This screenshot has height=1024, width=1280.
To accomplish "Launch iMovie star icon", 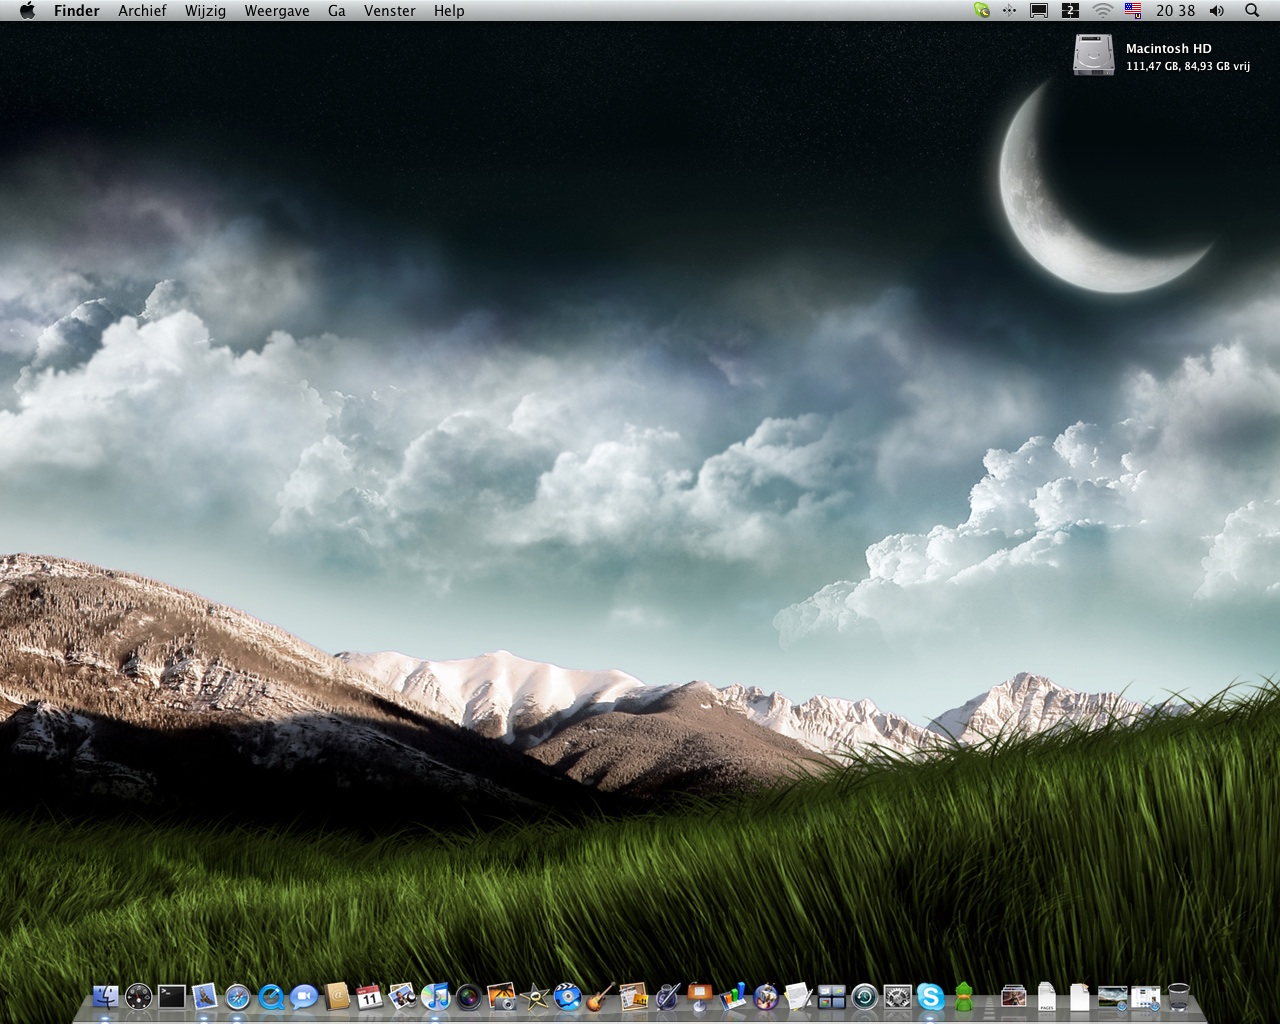I will tap(535, 996).
